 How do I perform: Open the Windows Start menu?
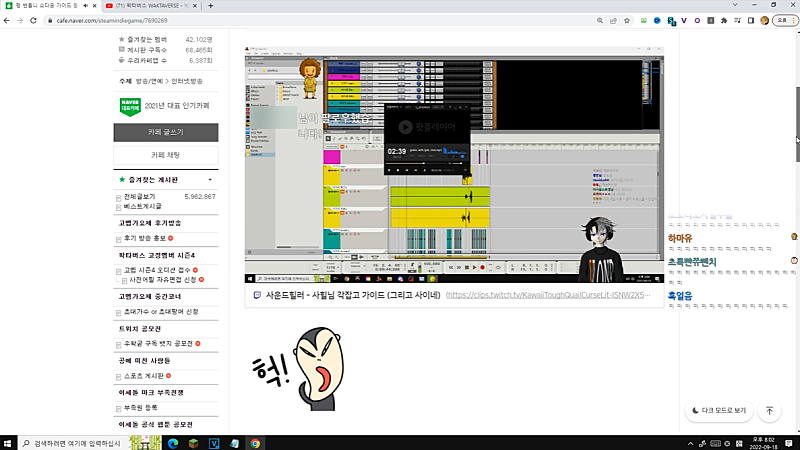coord(7,443)
